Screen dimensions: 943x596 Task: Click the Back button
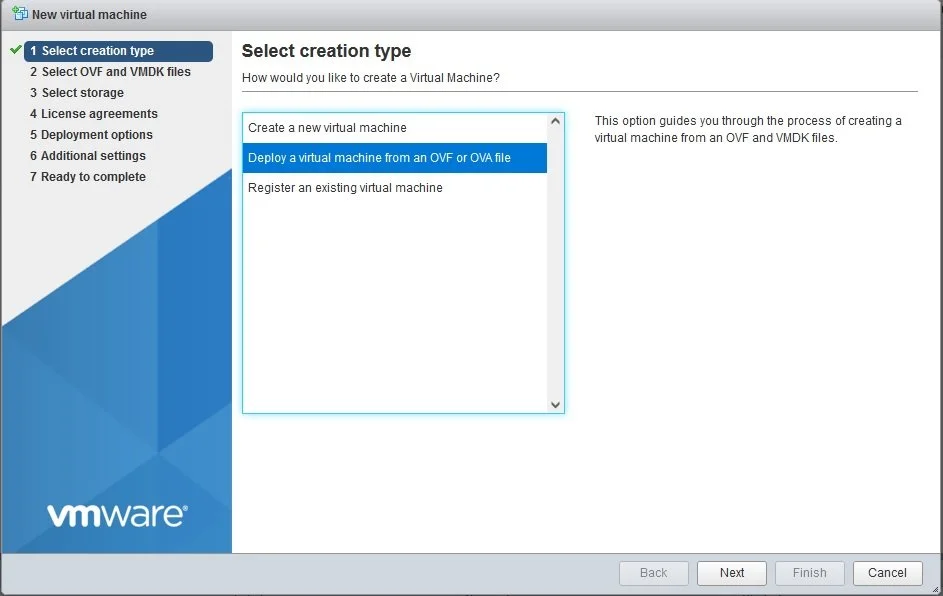(654, 573)
